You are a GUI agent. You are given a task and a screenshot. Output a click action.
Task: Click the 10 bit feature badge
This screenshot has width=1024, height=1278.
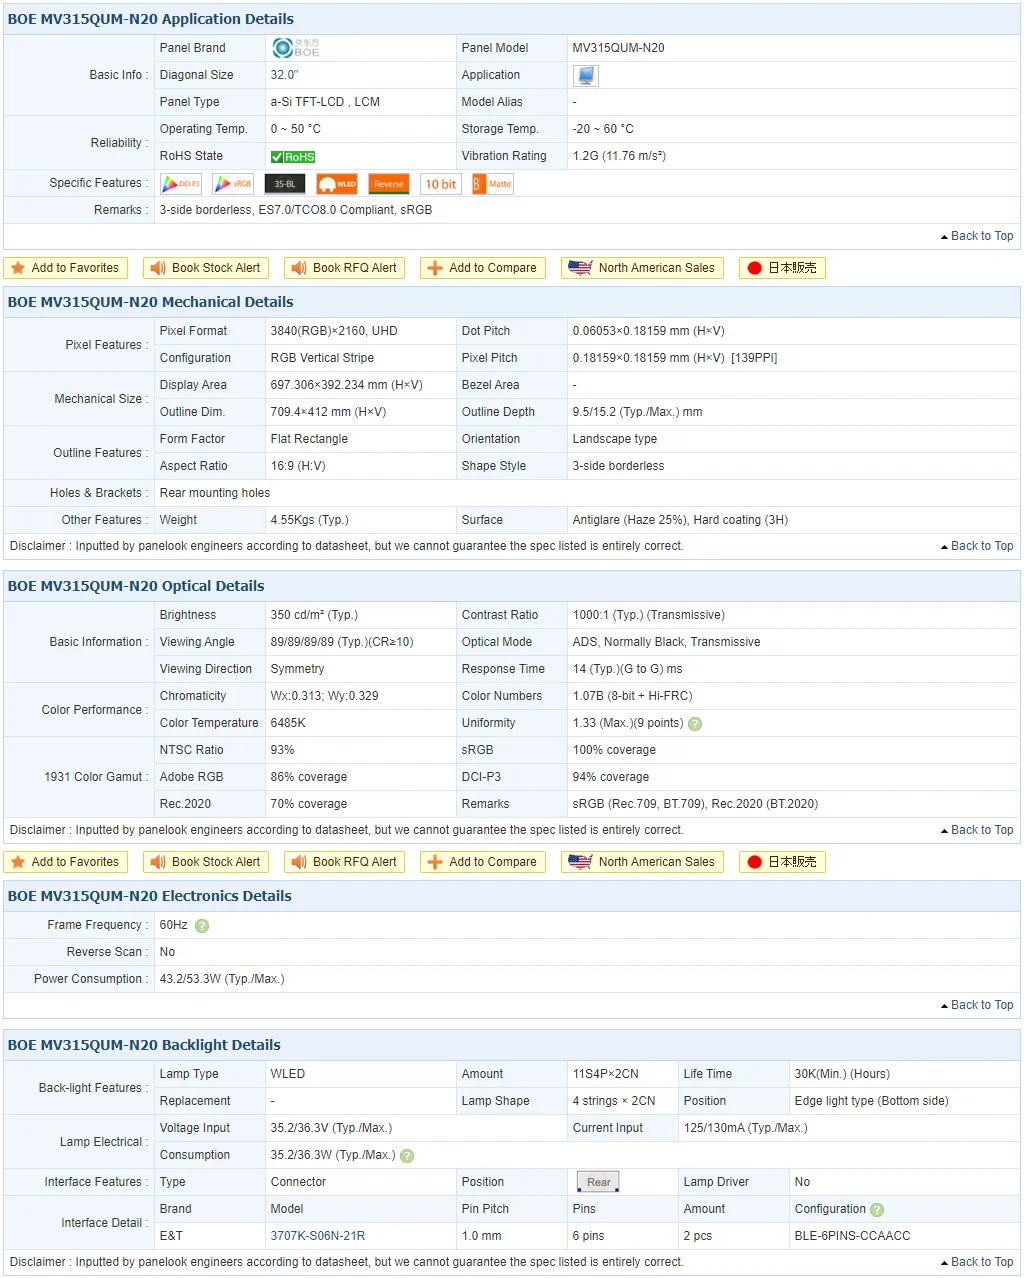pyautogui.click(x=441, y=184)
